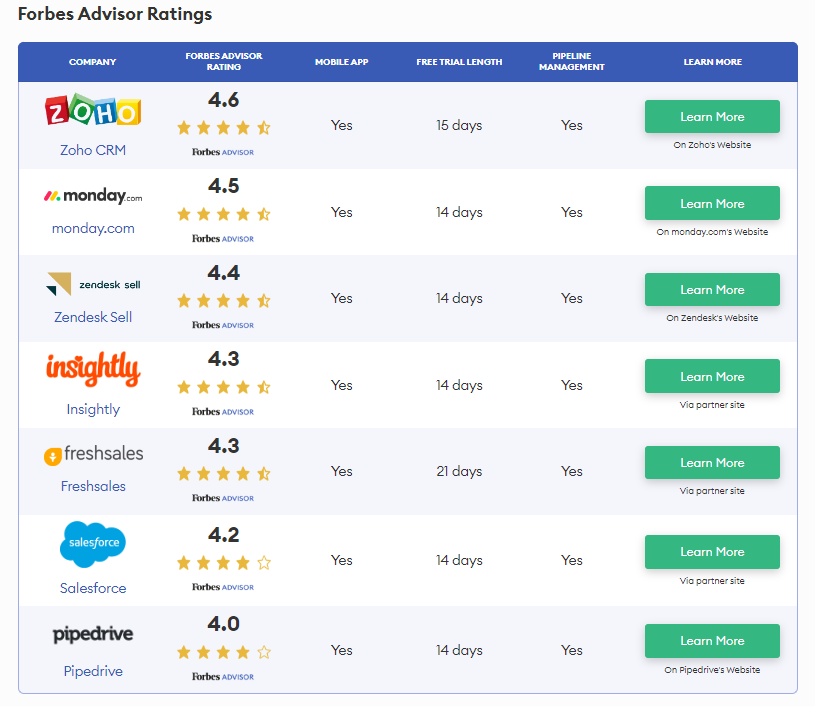Click the Pipedrive logo

93,634
